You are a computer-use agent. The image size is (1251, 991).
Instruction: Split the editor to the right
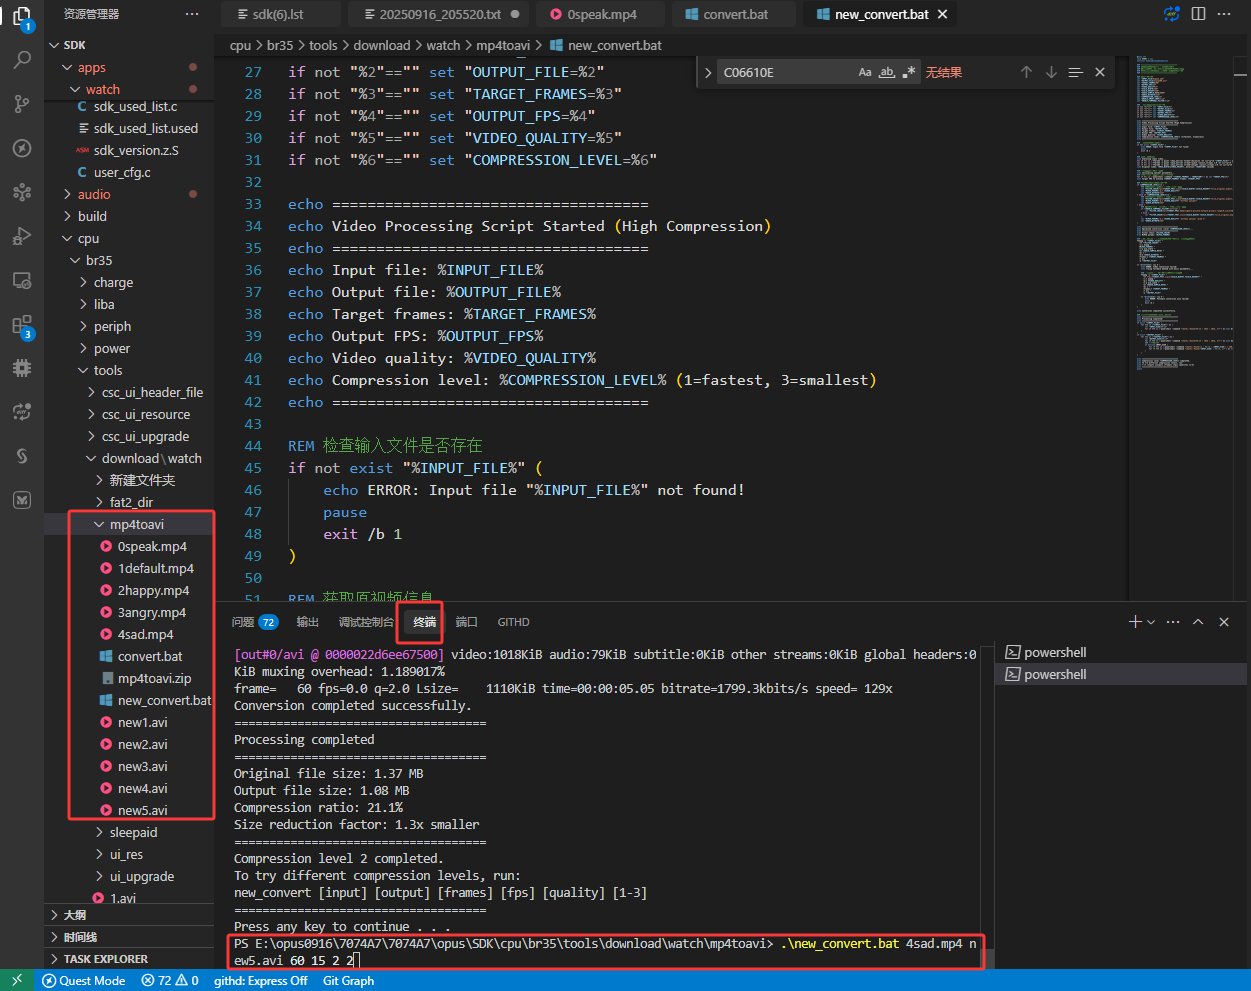[1198, 14]
